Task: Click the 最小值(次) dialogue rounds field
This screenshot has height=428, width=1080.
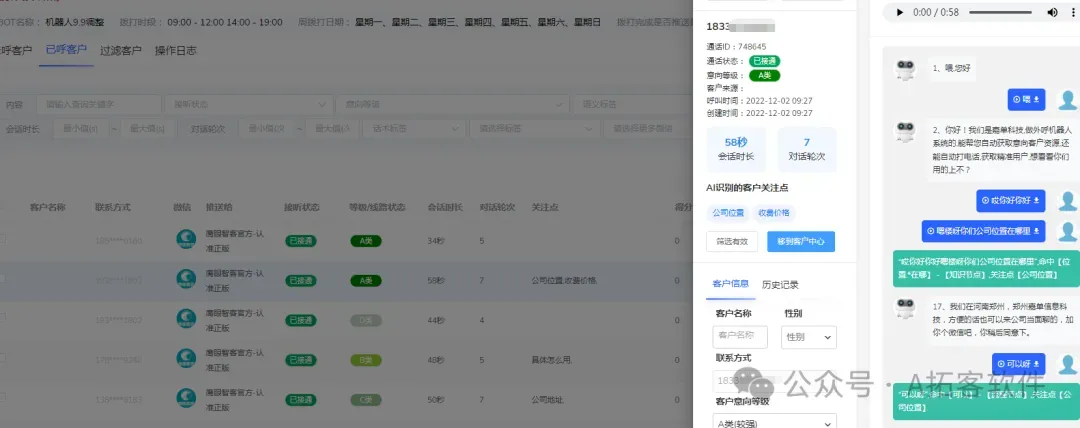Action: (x=267, y=129)
